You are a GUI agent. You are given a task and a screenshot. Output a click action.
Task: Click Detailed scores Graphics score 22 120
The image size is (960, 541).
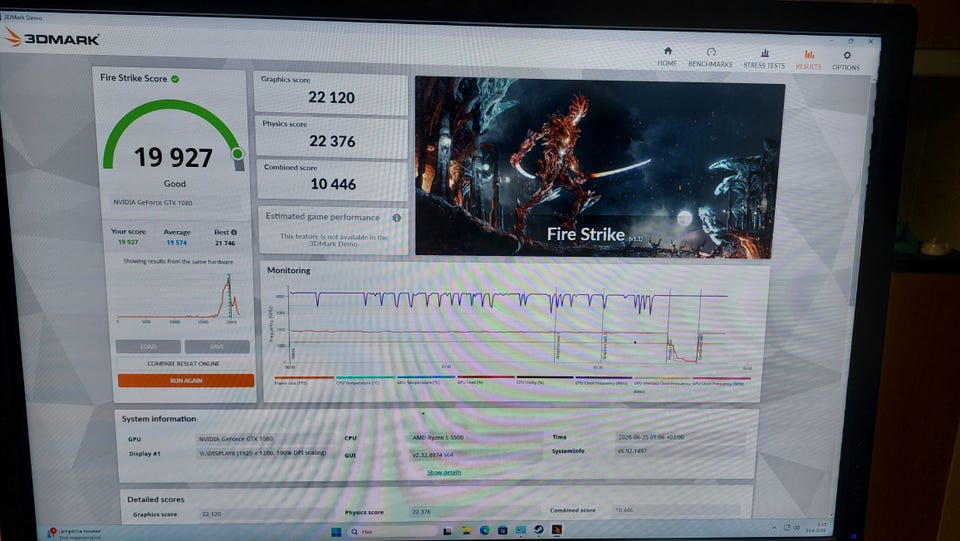266,514
